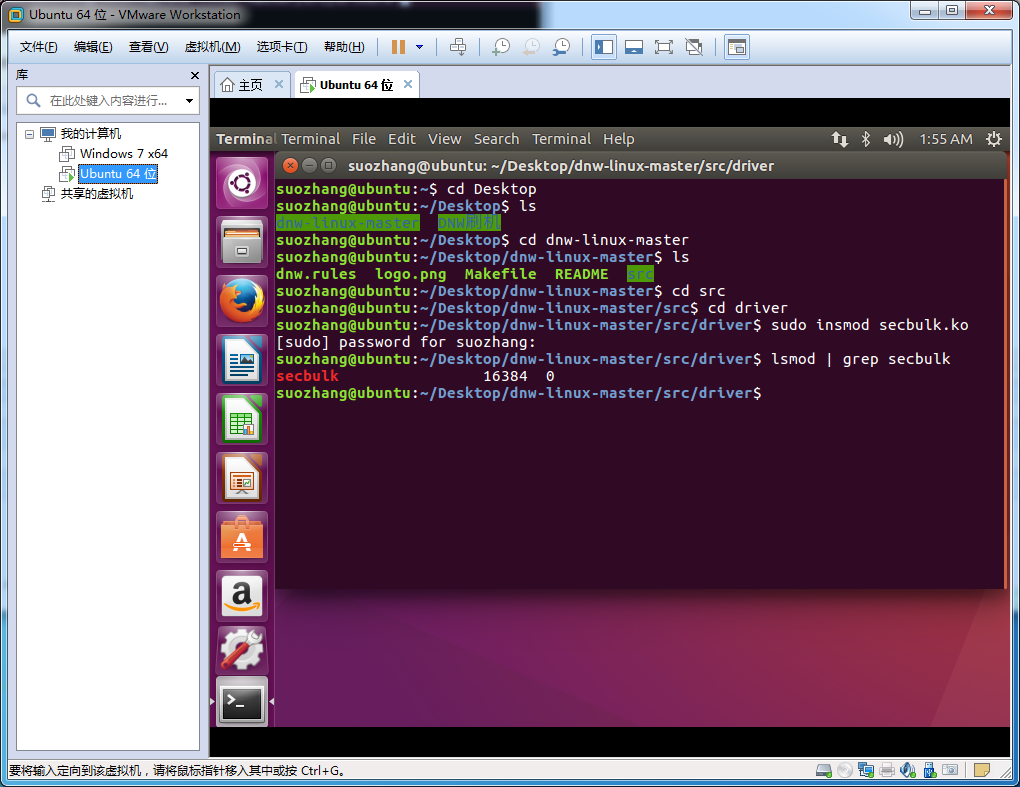Open the 虚拟机(M) menu
Viewport: 1020px width, 787px height.
212,47
